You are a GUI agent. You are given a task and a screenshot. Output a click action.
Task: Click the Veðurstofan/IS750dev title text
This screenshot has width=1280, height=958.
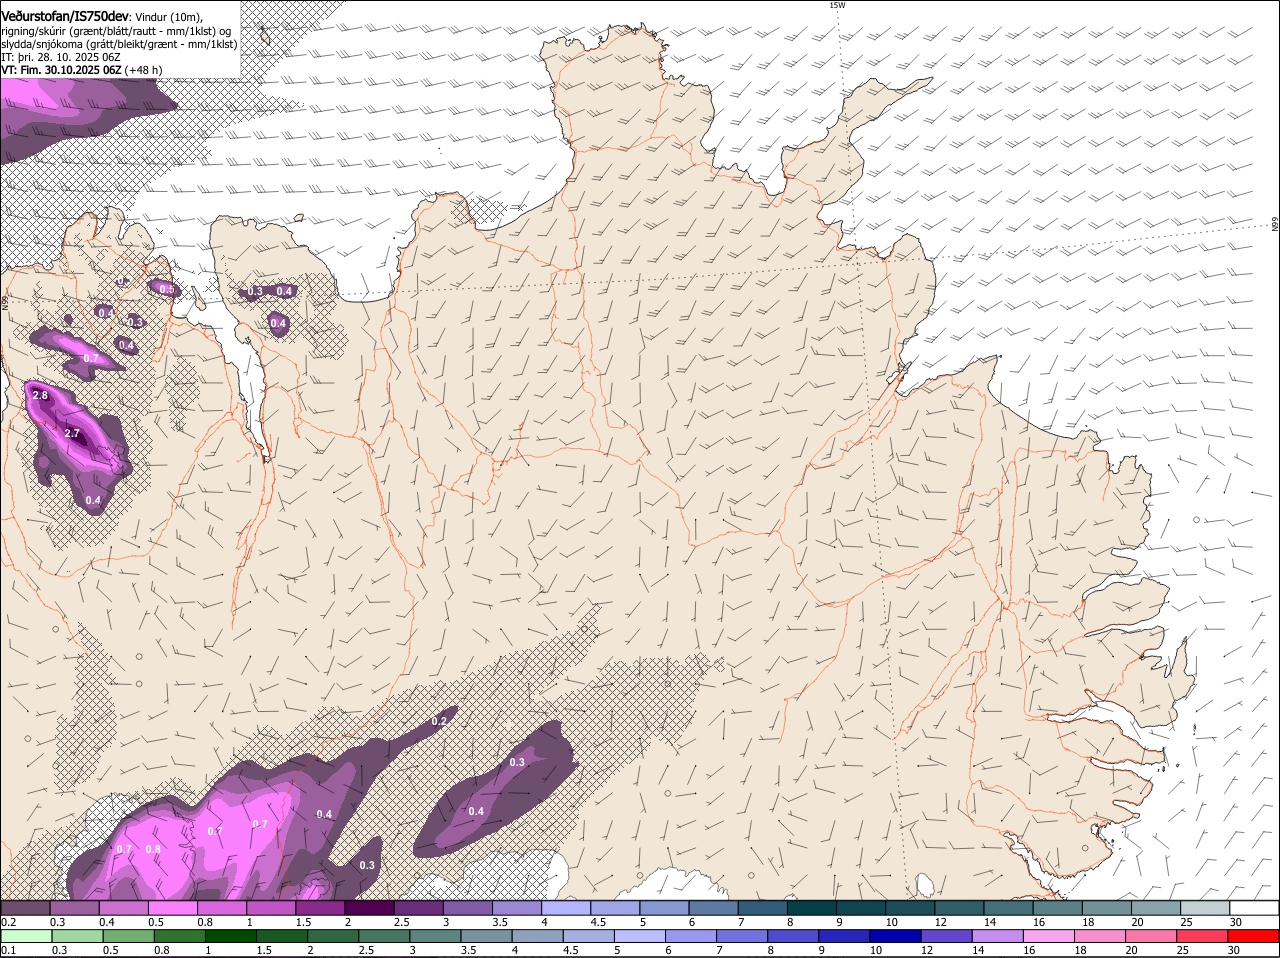[65, 17]
